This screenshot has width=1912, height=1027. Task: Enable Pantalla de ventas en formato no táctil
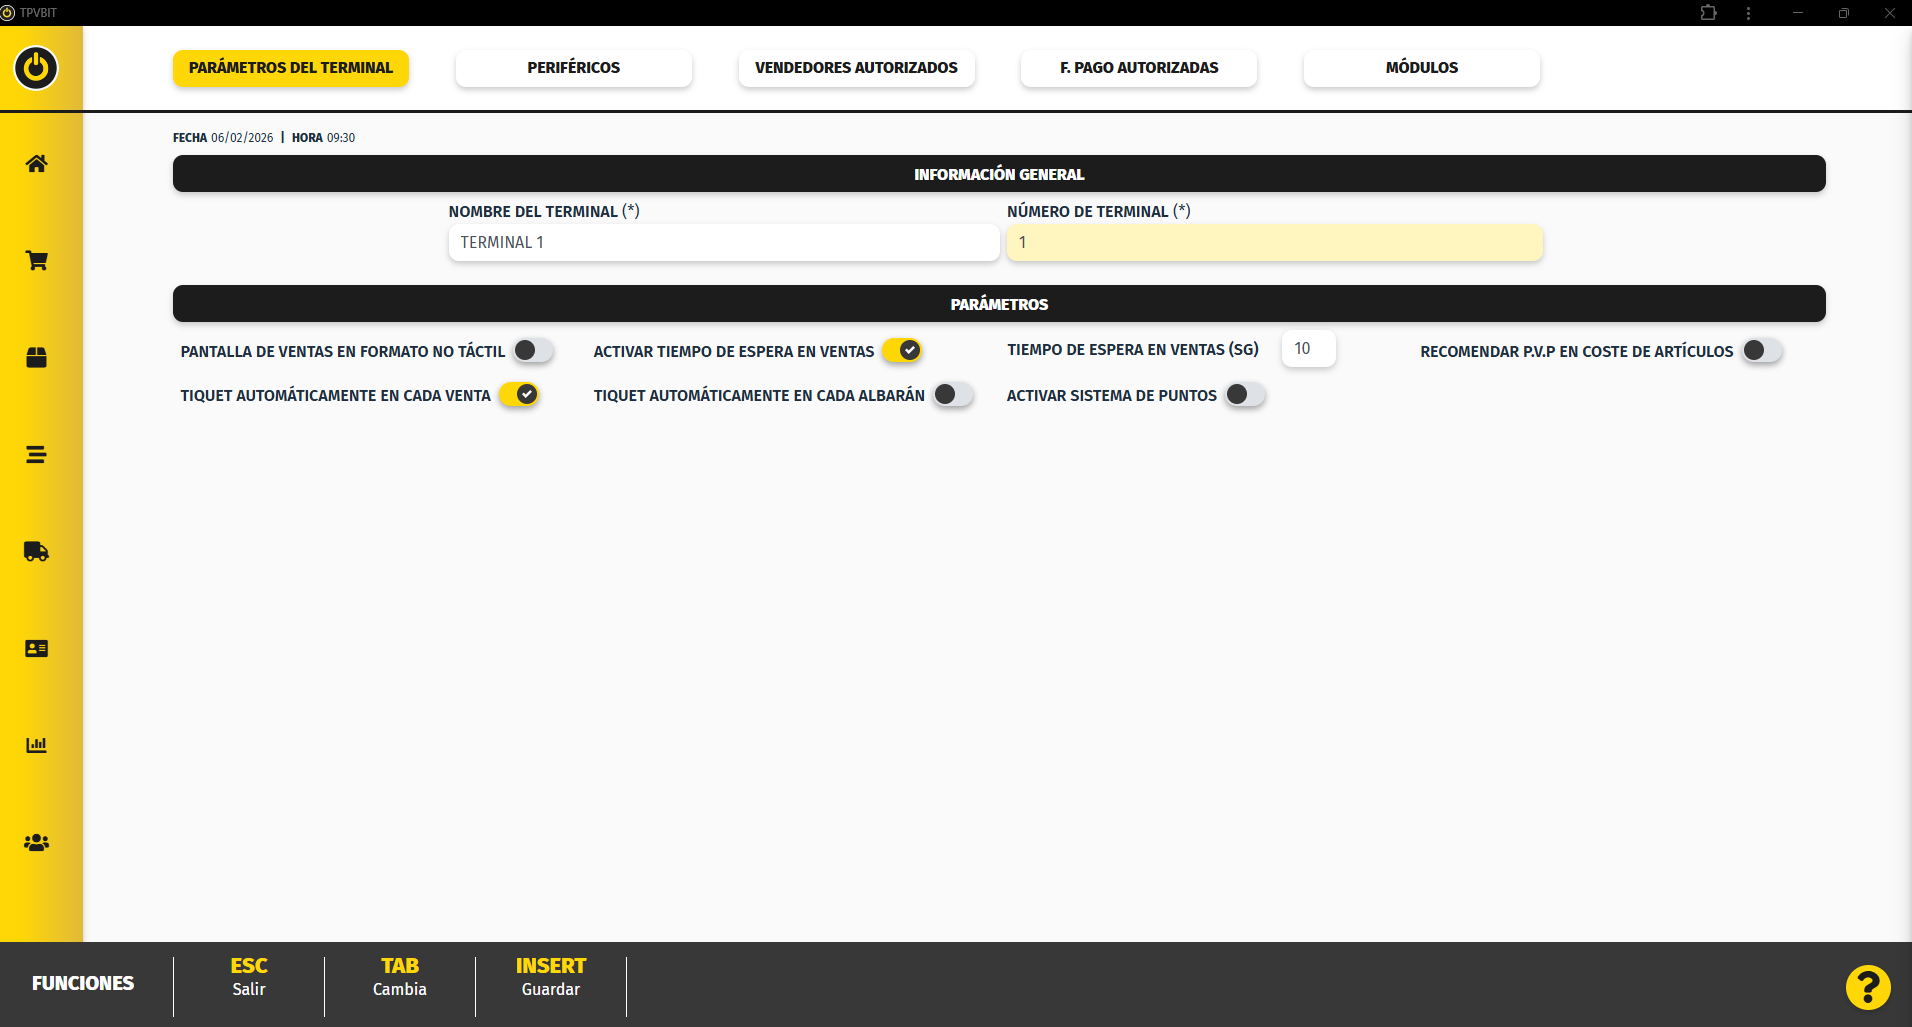533,351
